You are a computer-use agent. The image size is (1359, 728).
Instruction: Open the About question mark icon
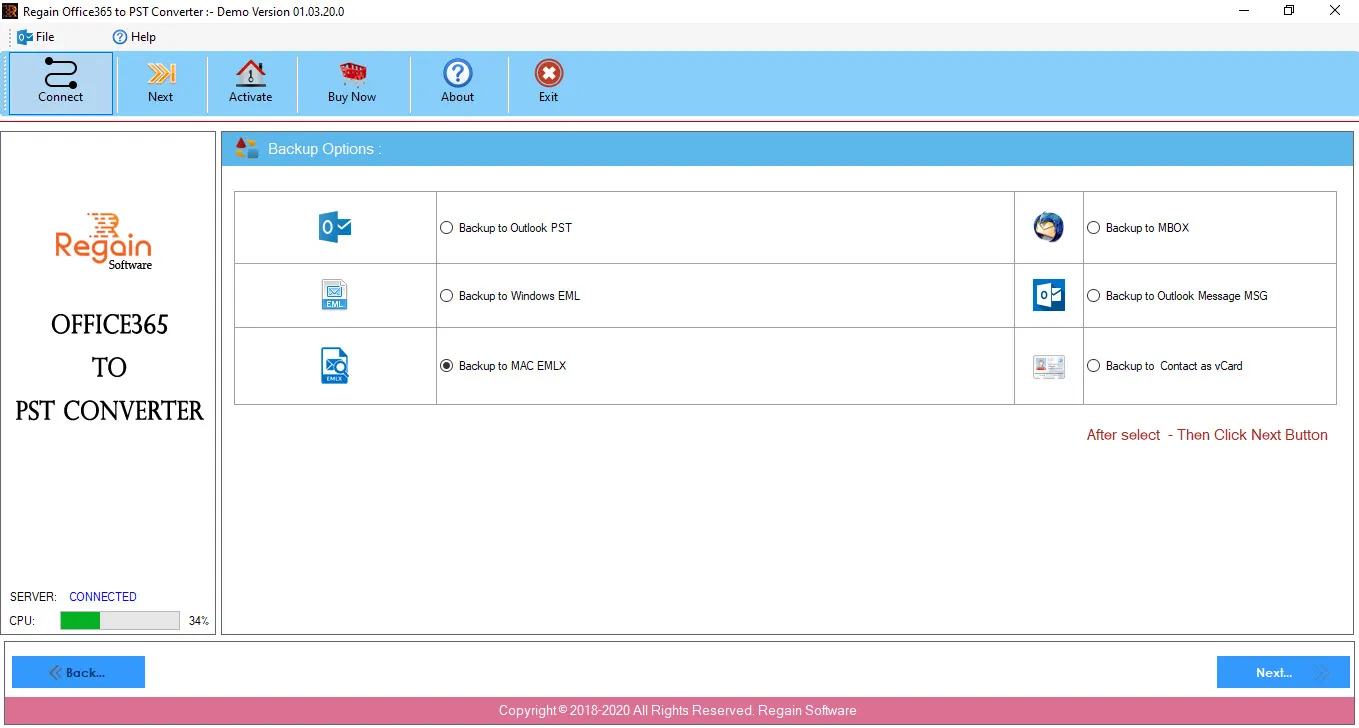pyautogui.click(x=458, y=74)
